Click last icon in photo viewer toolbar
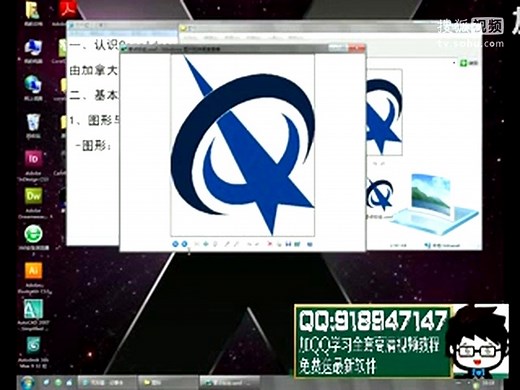520x390 pixels. pos(310,244)
